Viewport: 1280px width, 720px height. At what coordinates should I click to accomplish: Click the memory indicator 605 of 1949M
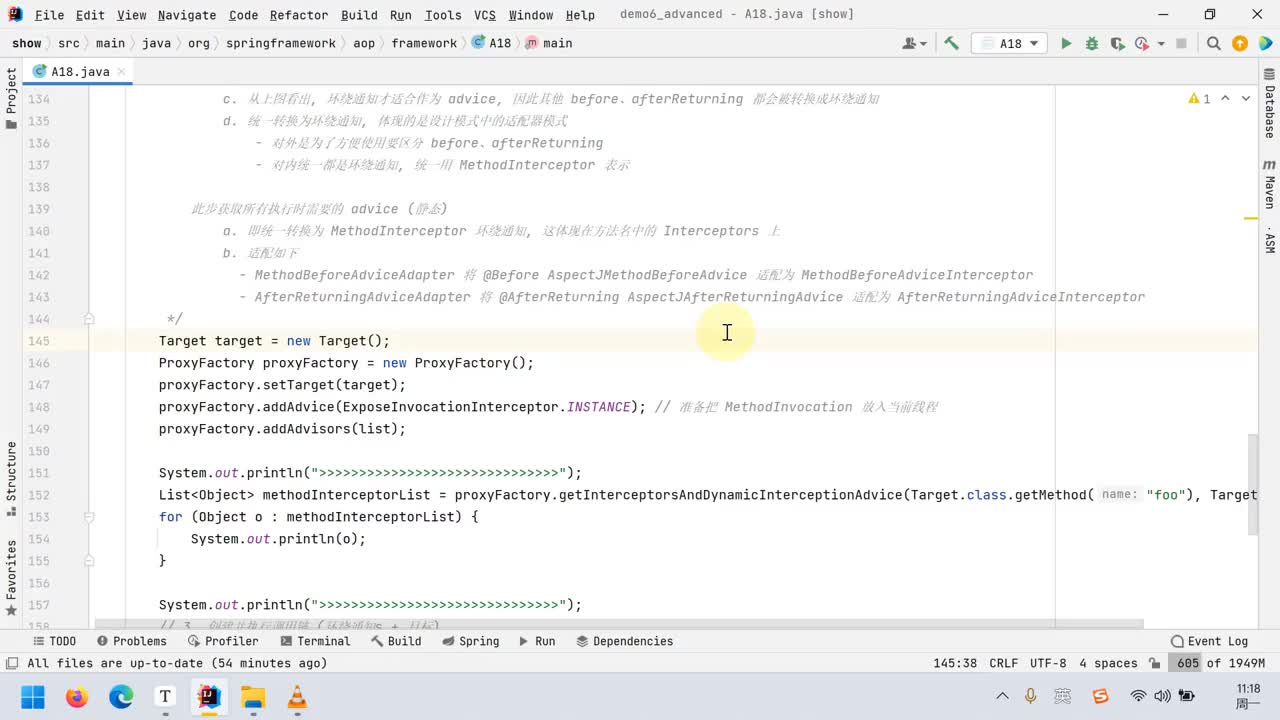[x=1219, y=663]
